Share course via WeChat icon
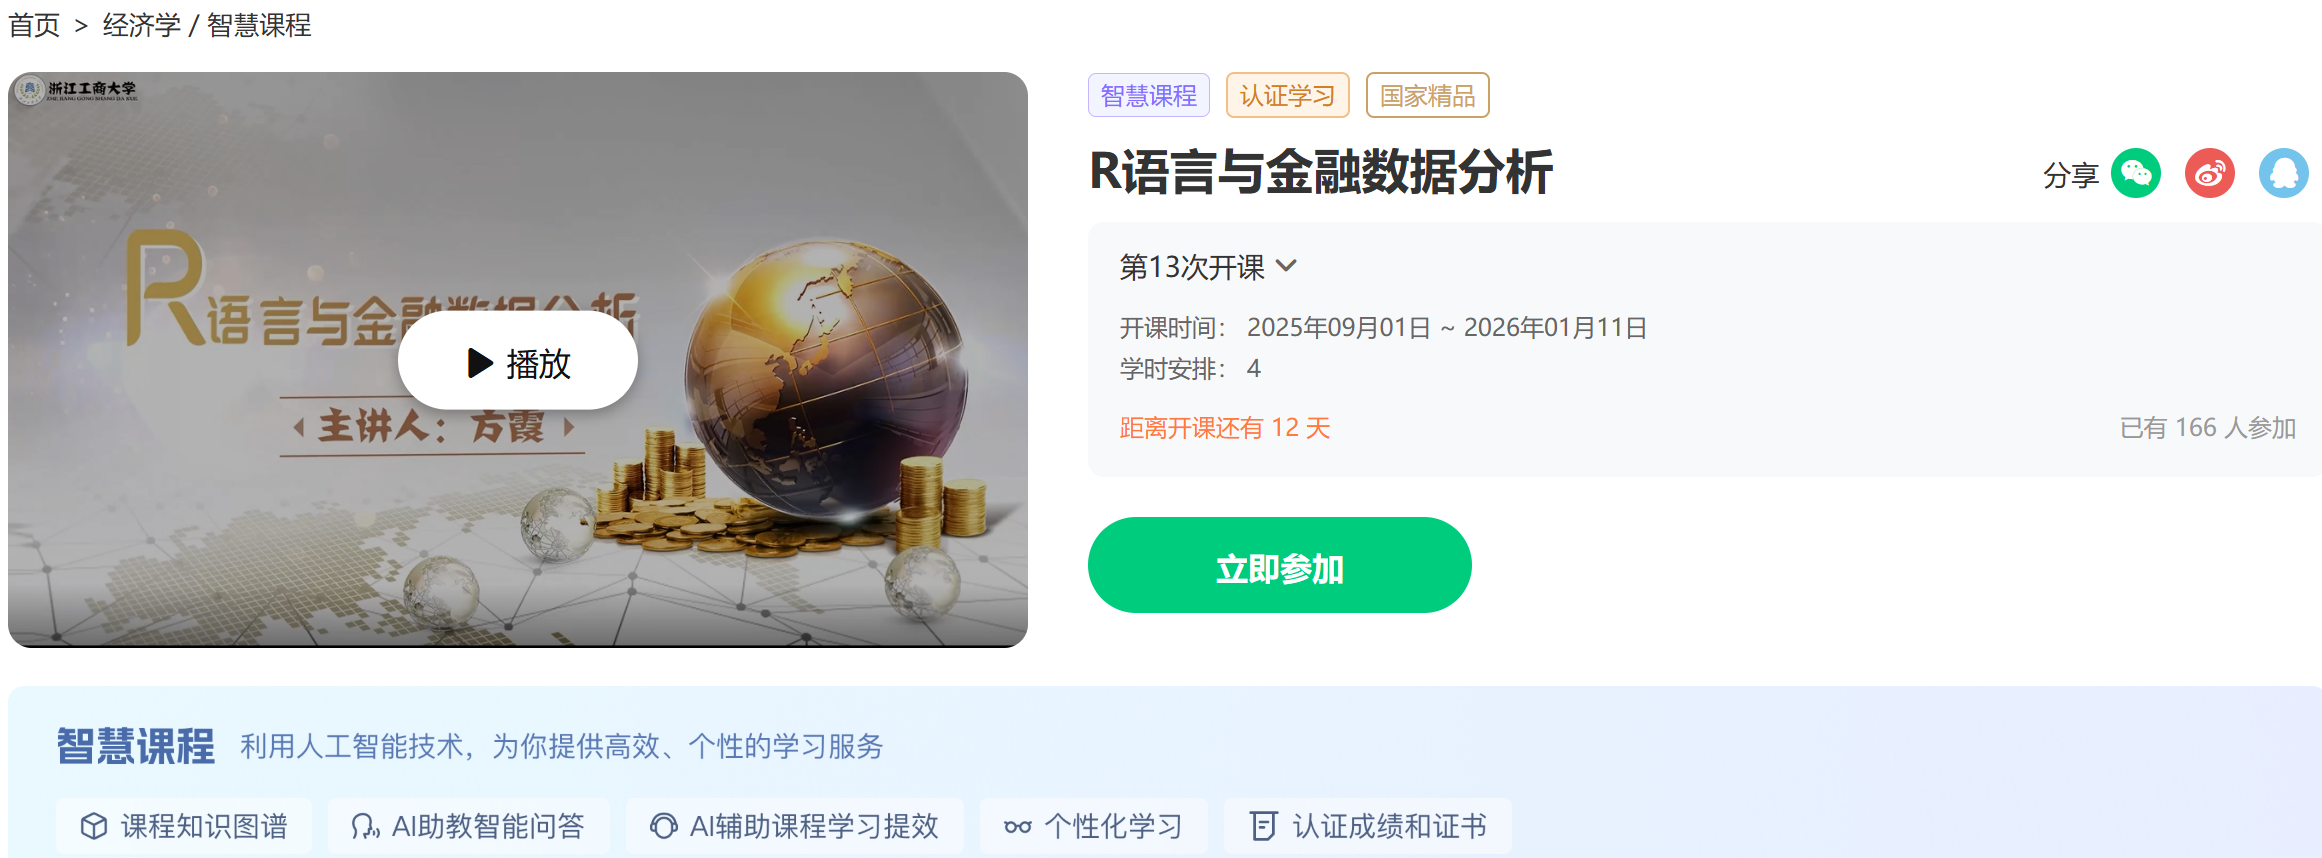 [x=2135, y=173]
